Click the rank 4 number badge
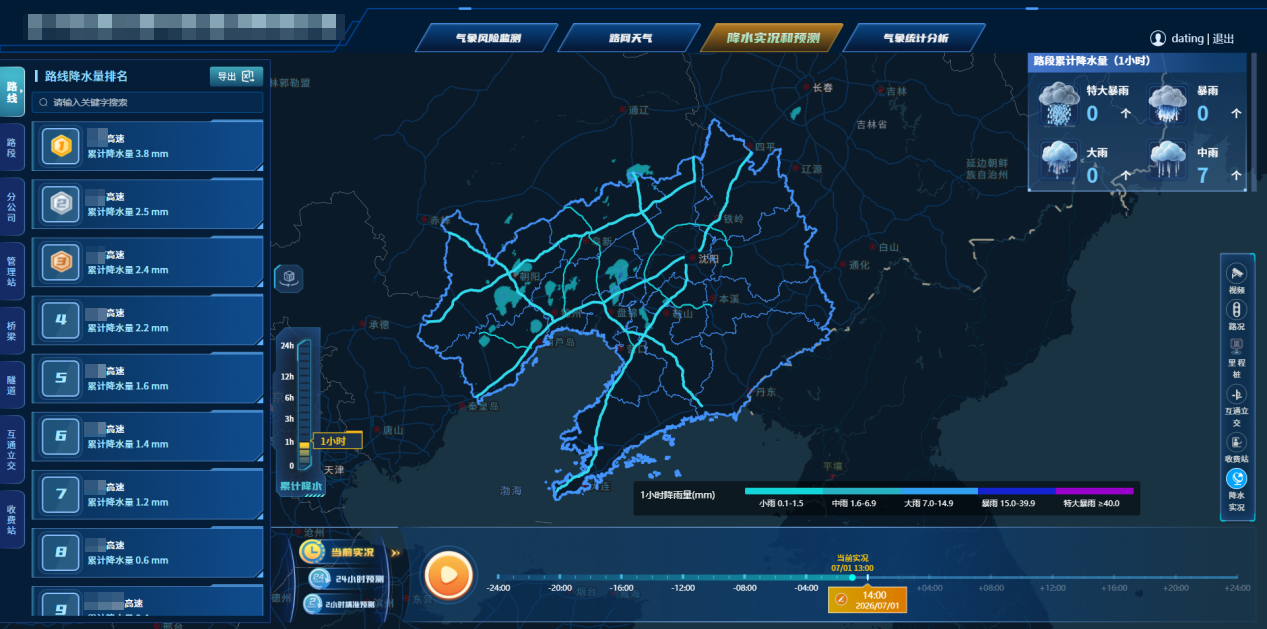 coord(60,320)
